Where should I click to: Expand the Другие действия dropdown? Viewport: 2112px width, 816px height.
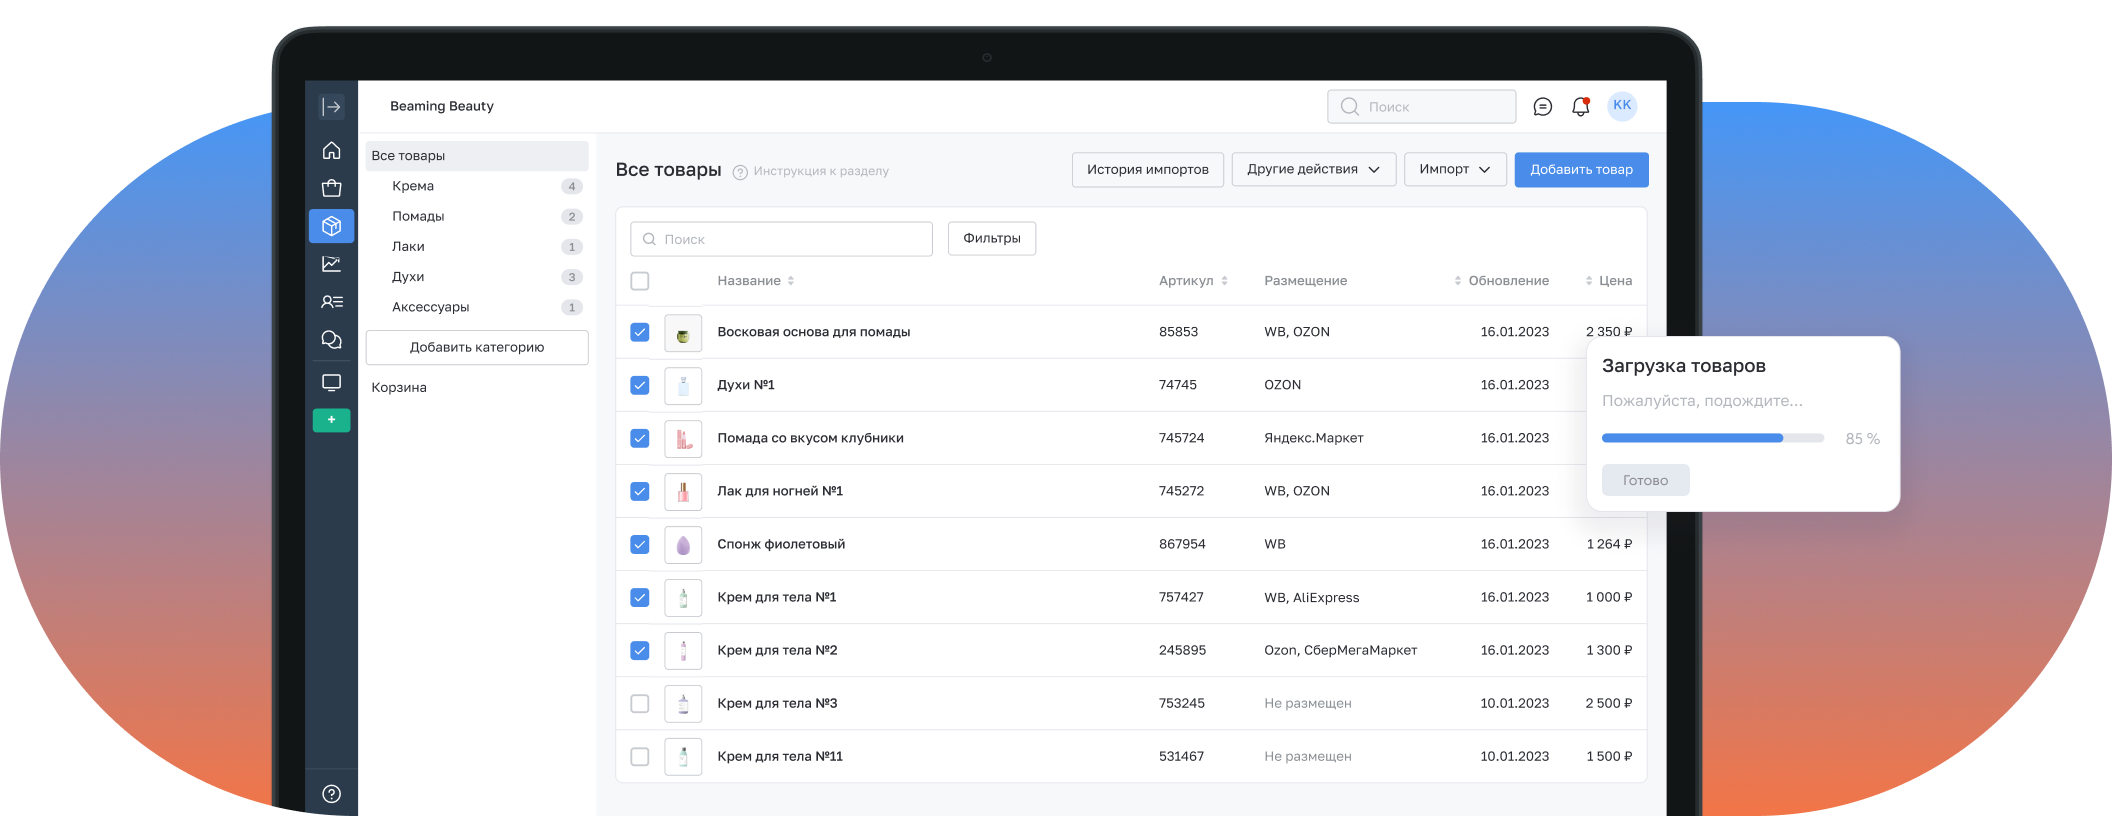(x=1313, y=170)
